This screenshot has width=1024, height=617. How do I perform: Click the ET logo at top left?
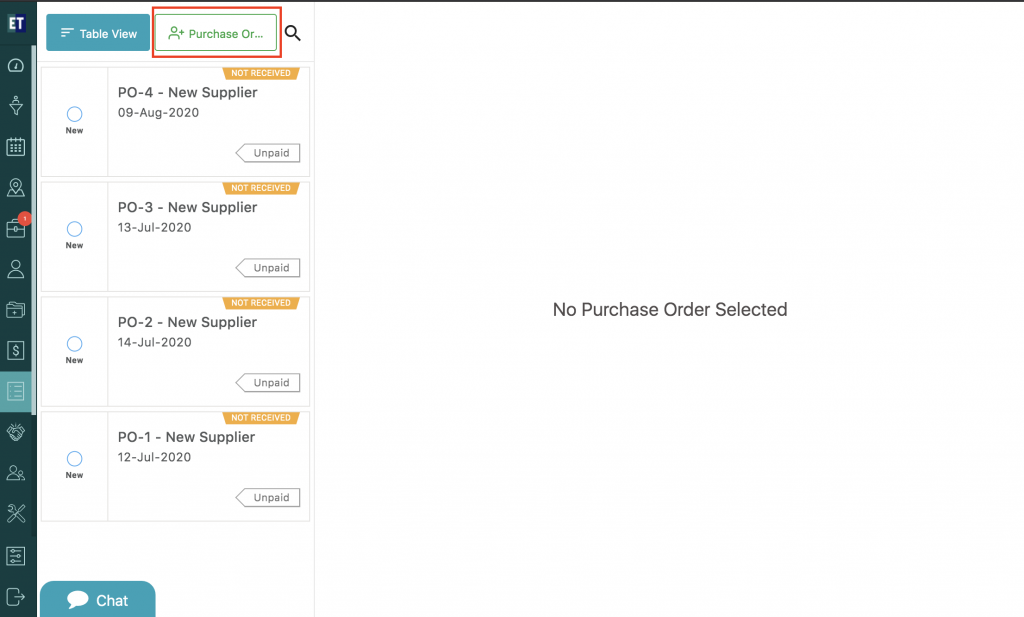tap(16, 24)
